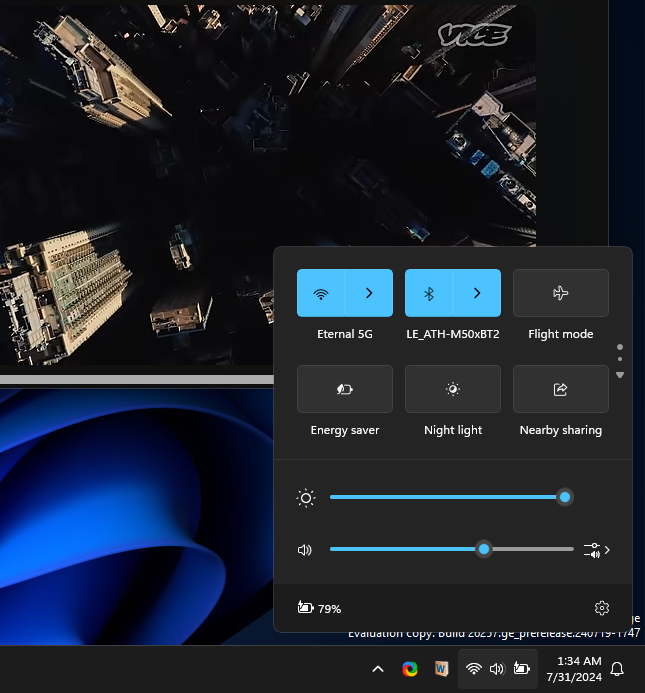Expand the Wi-Fi networks list arrow
This screenshot has height=693, width=645.
click(369, 293)
